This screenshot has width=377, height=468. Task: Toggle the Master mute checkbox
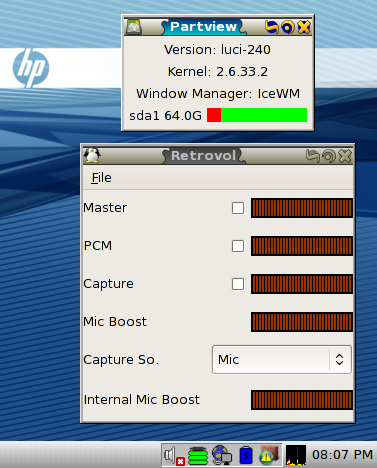(x=238, y=208)
